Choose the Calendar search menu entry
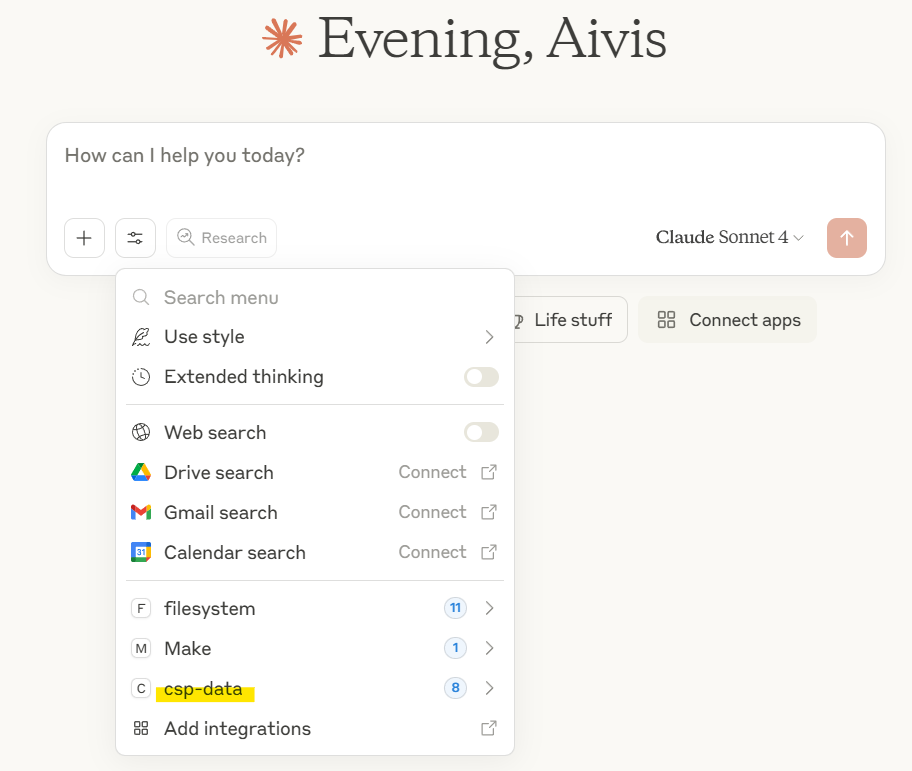The height and width of the screenshot is (771, 912). coord(315,552)
